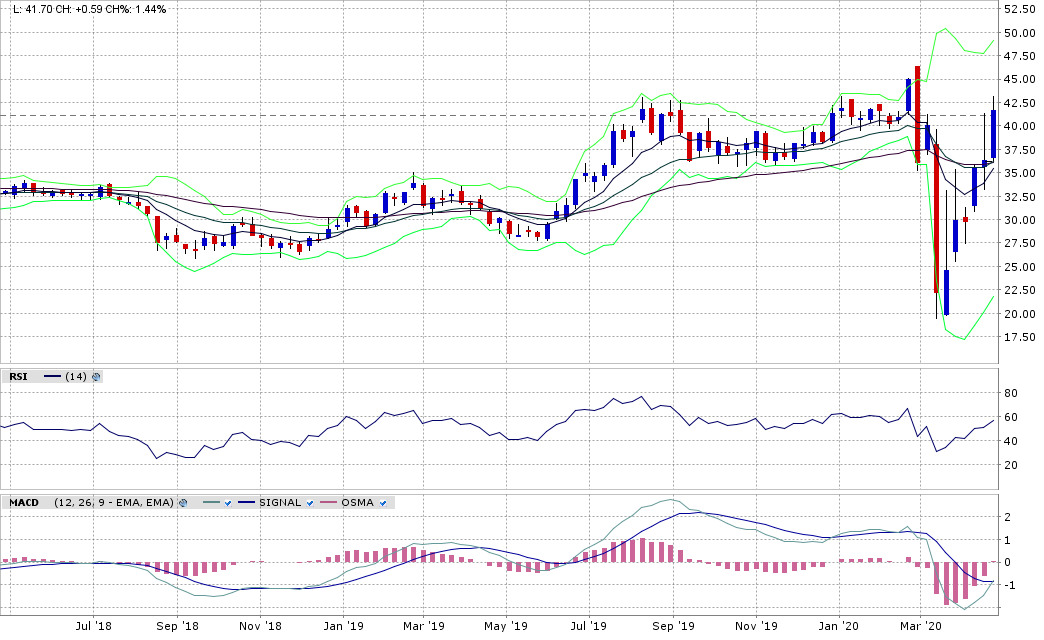Screen dimensions: 1044x640
Task: Toggle the MACD line visibility checkbox
Action: pyautogui.click(x=228, y=502)
